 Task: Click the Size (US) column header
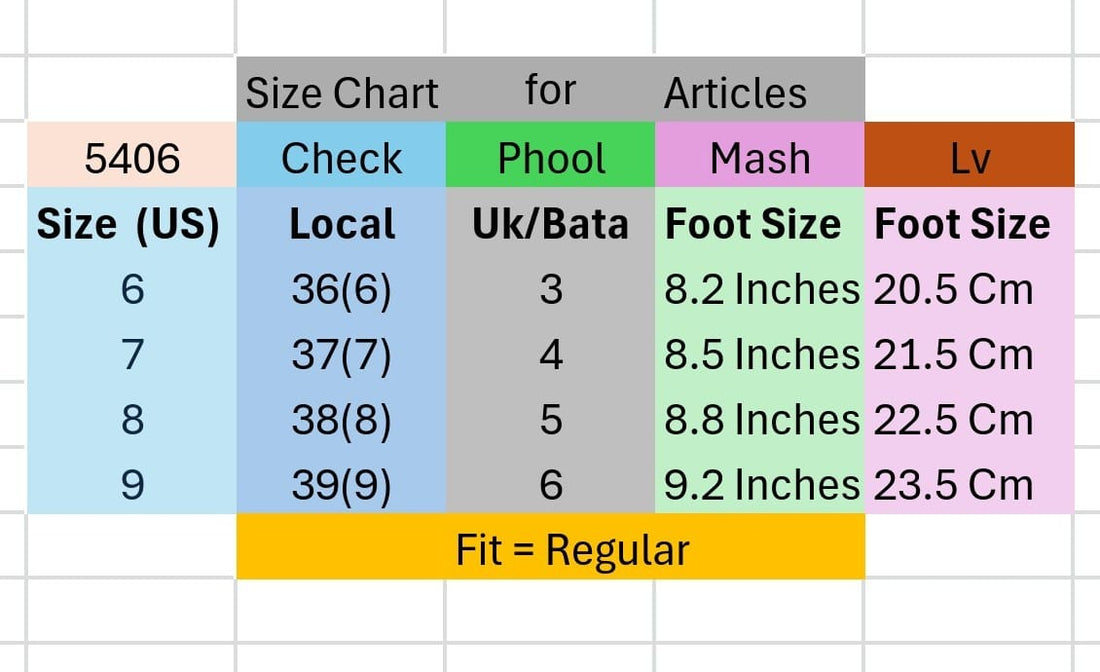coord(128,225)
